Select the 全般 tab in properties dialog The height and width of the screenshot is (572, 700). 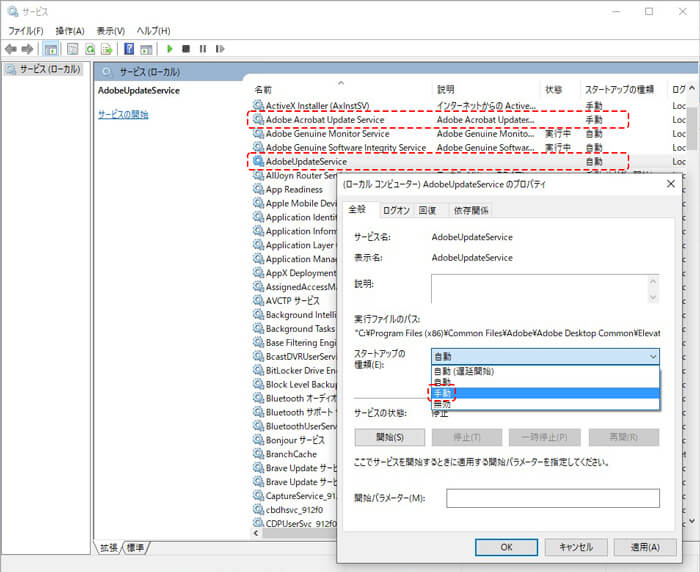tap(357, 209)
